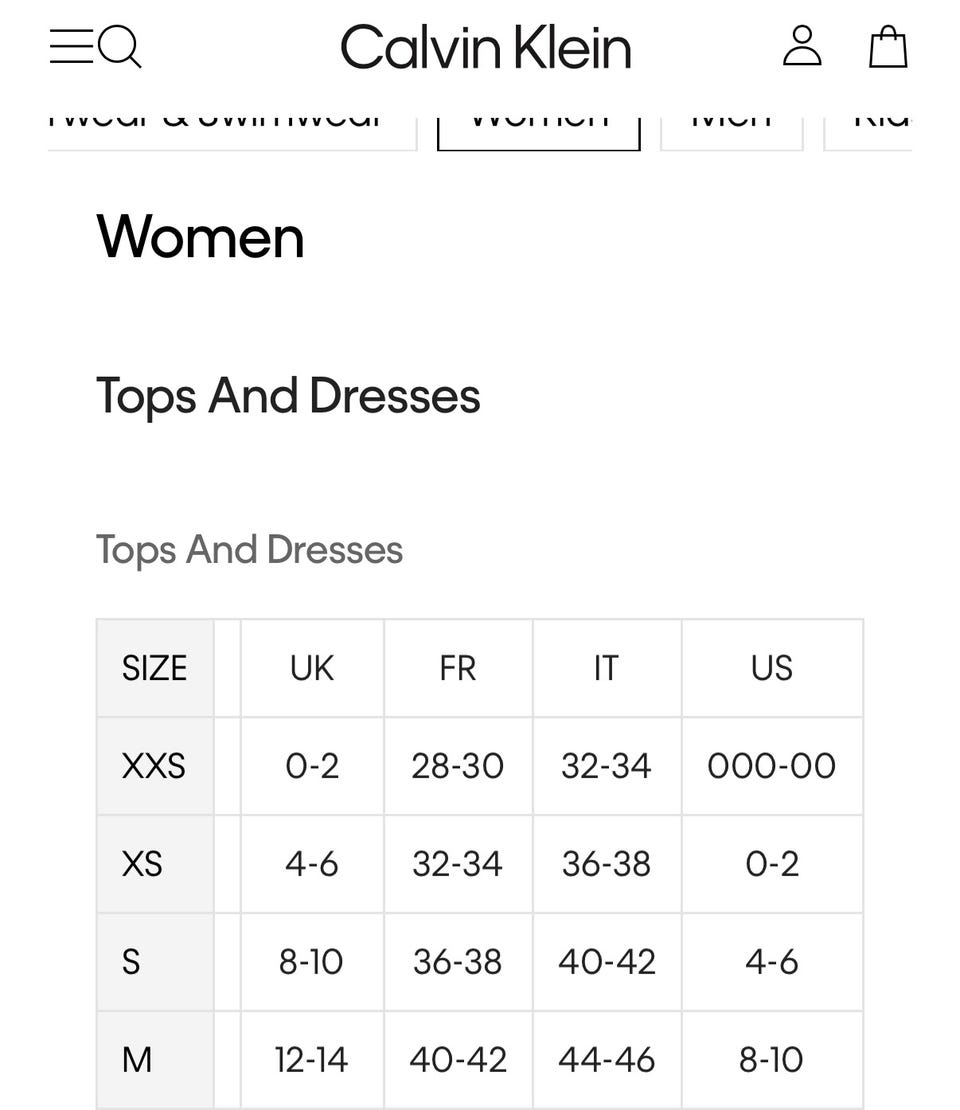960x1110 pixels.
Task: Click the black Tops And Dresses heading
Action: pos(288,396)
